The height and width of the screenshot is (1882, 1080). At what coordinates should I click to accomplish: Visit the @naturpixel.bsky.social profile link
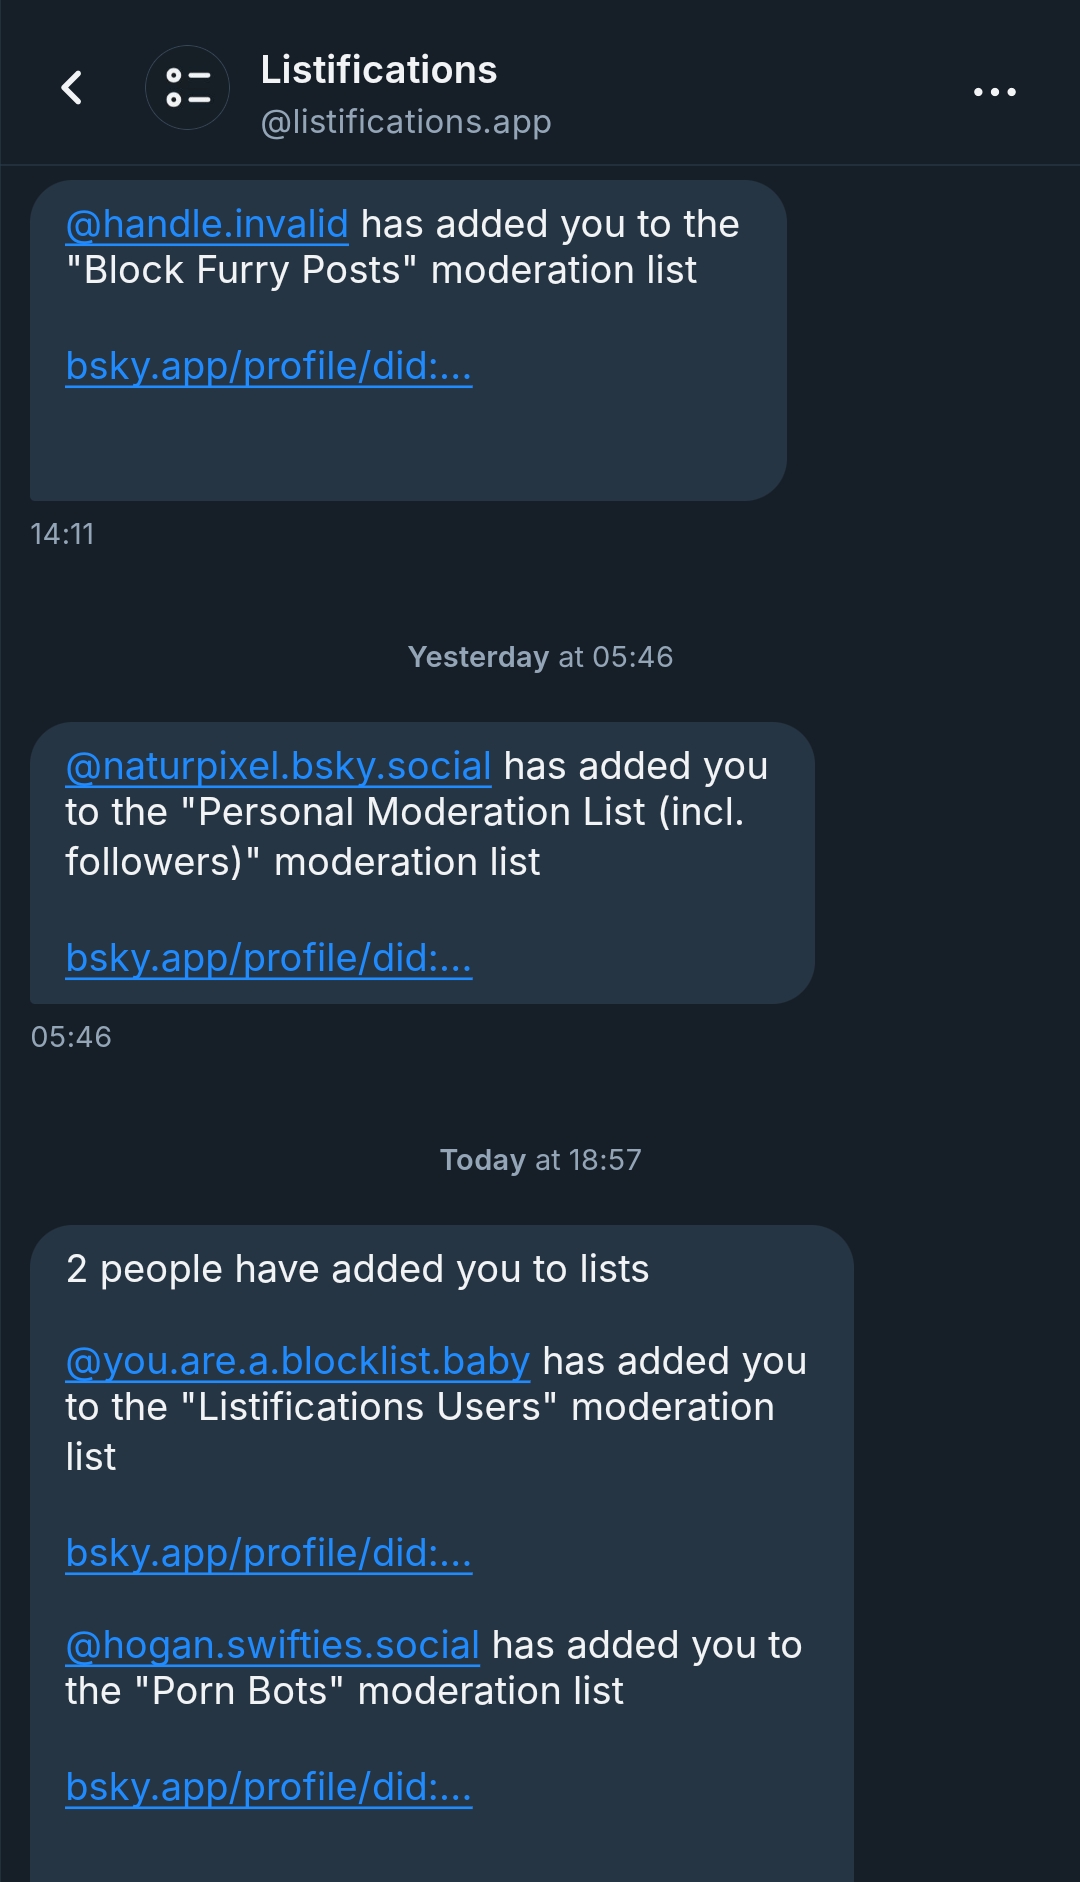pos(278,766)
